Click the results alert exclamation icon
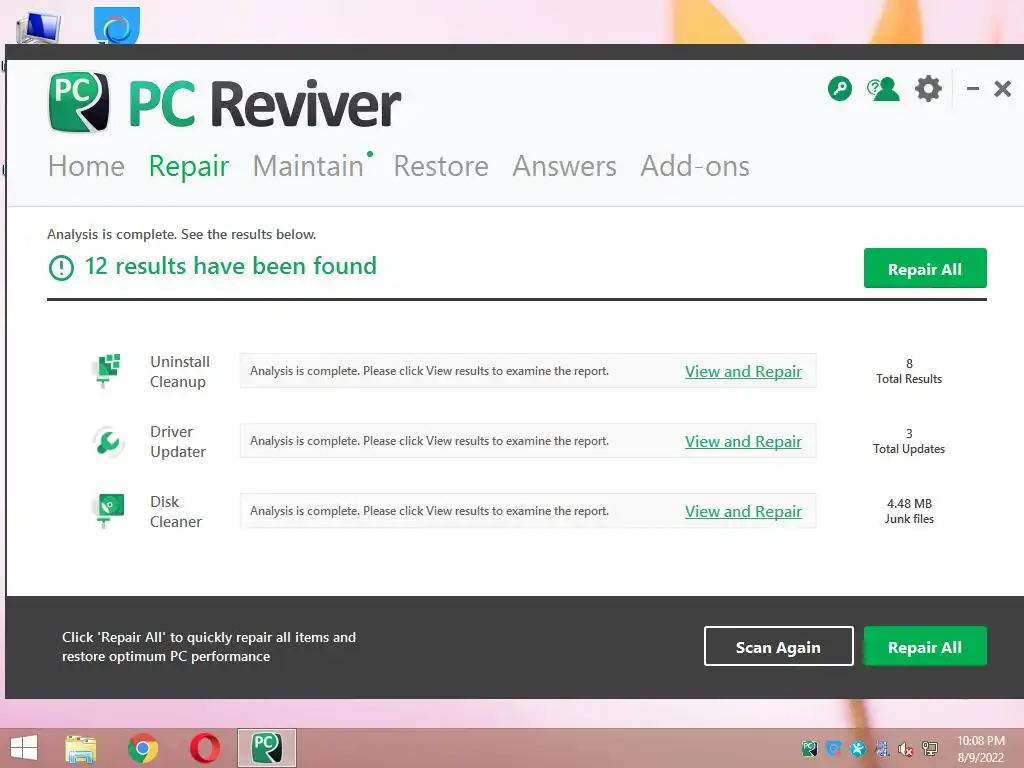This screenshot has width=1024, height=768. [61, 267]
